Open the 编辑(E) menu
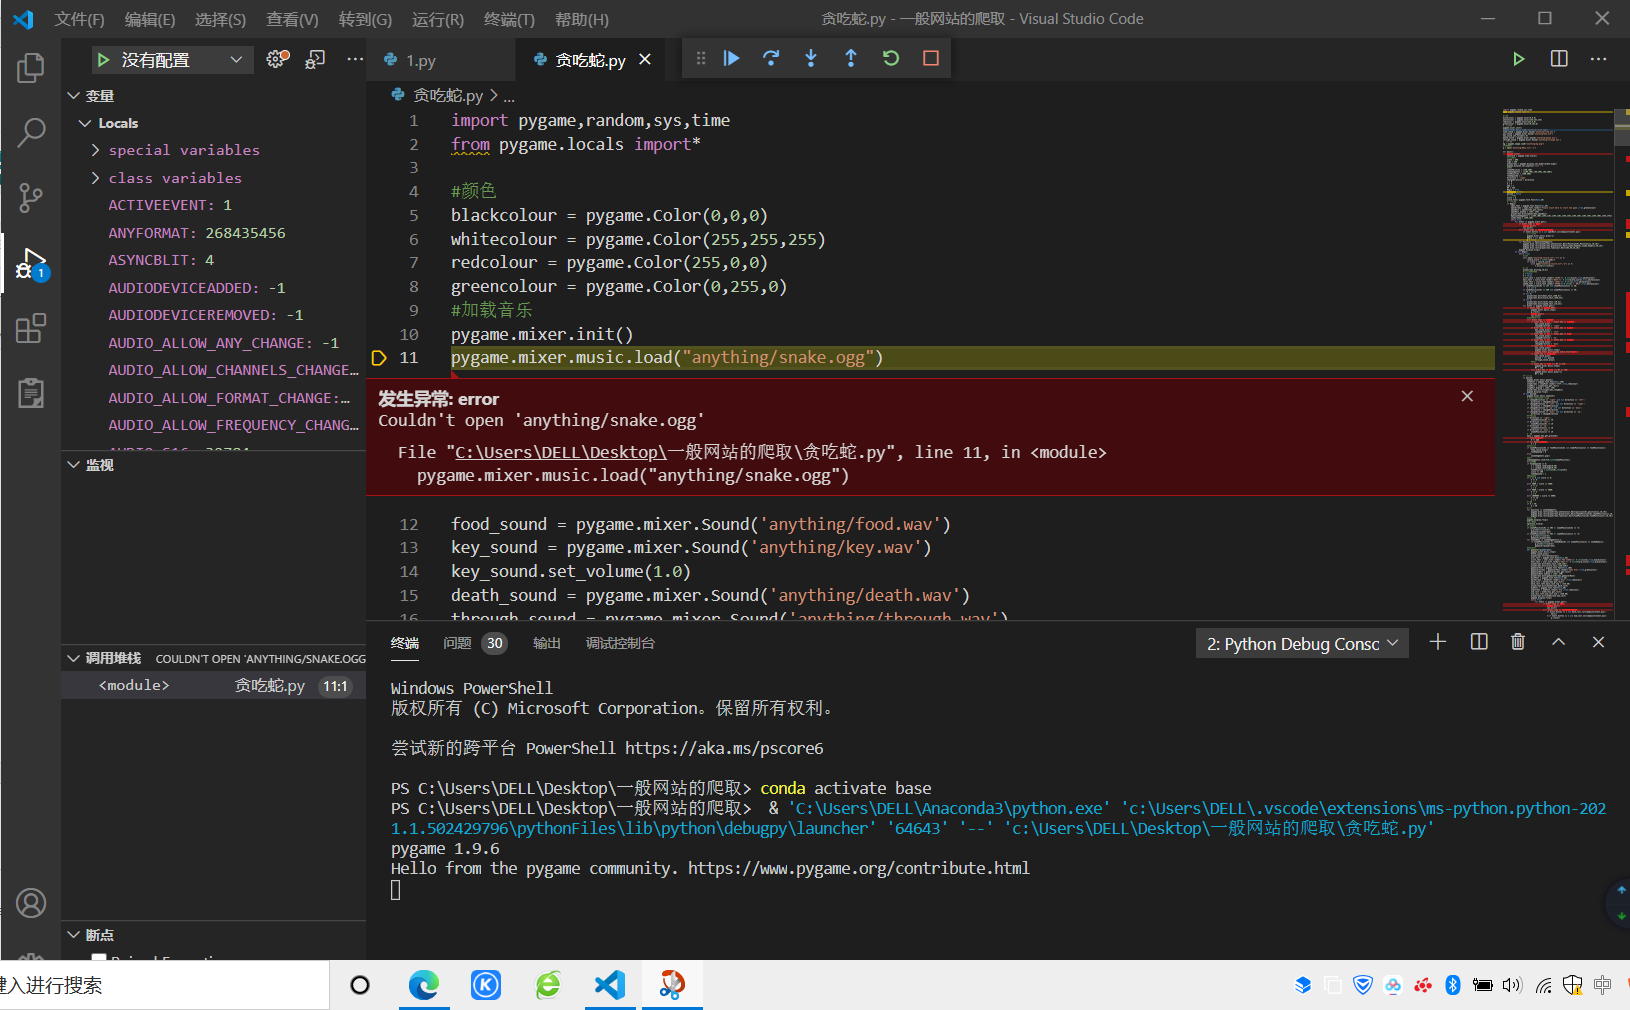Viewport: 1630px width, 1010px height. click(150, 19)
